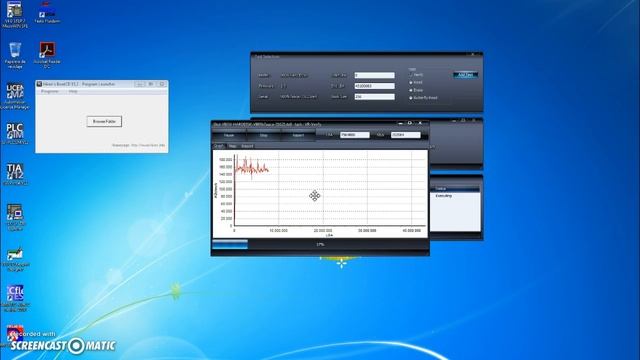Click the Report button beside Stop
Image resolution: width=640 pixels, height=360 pixels.
tap(298, 135)
